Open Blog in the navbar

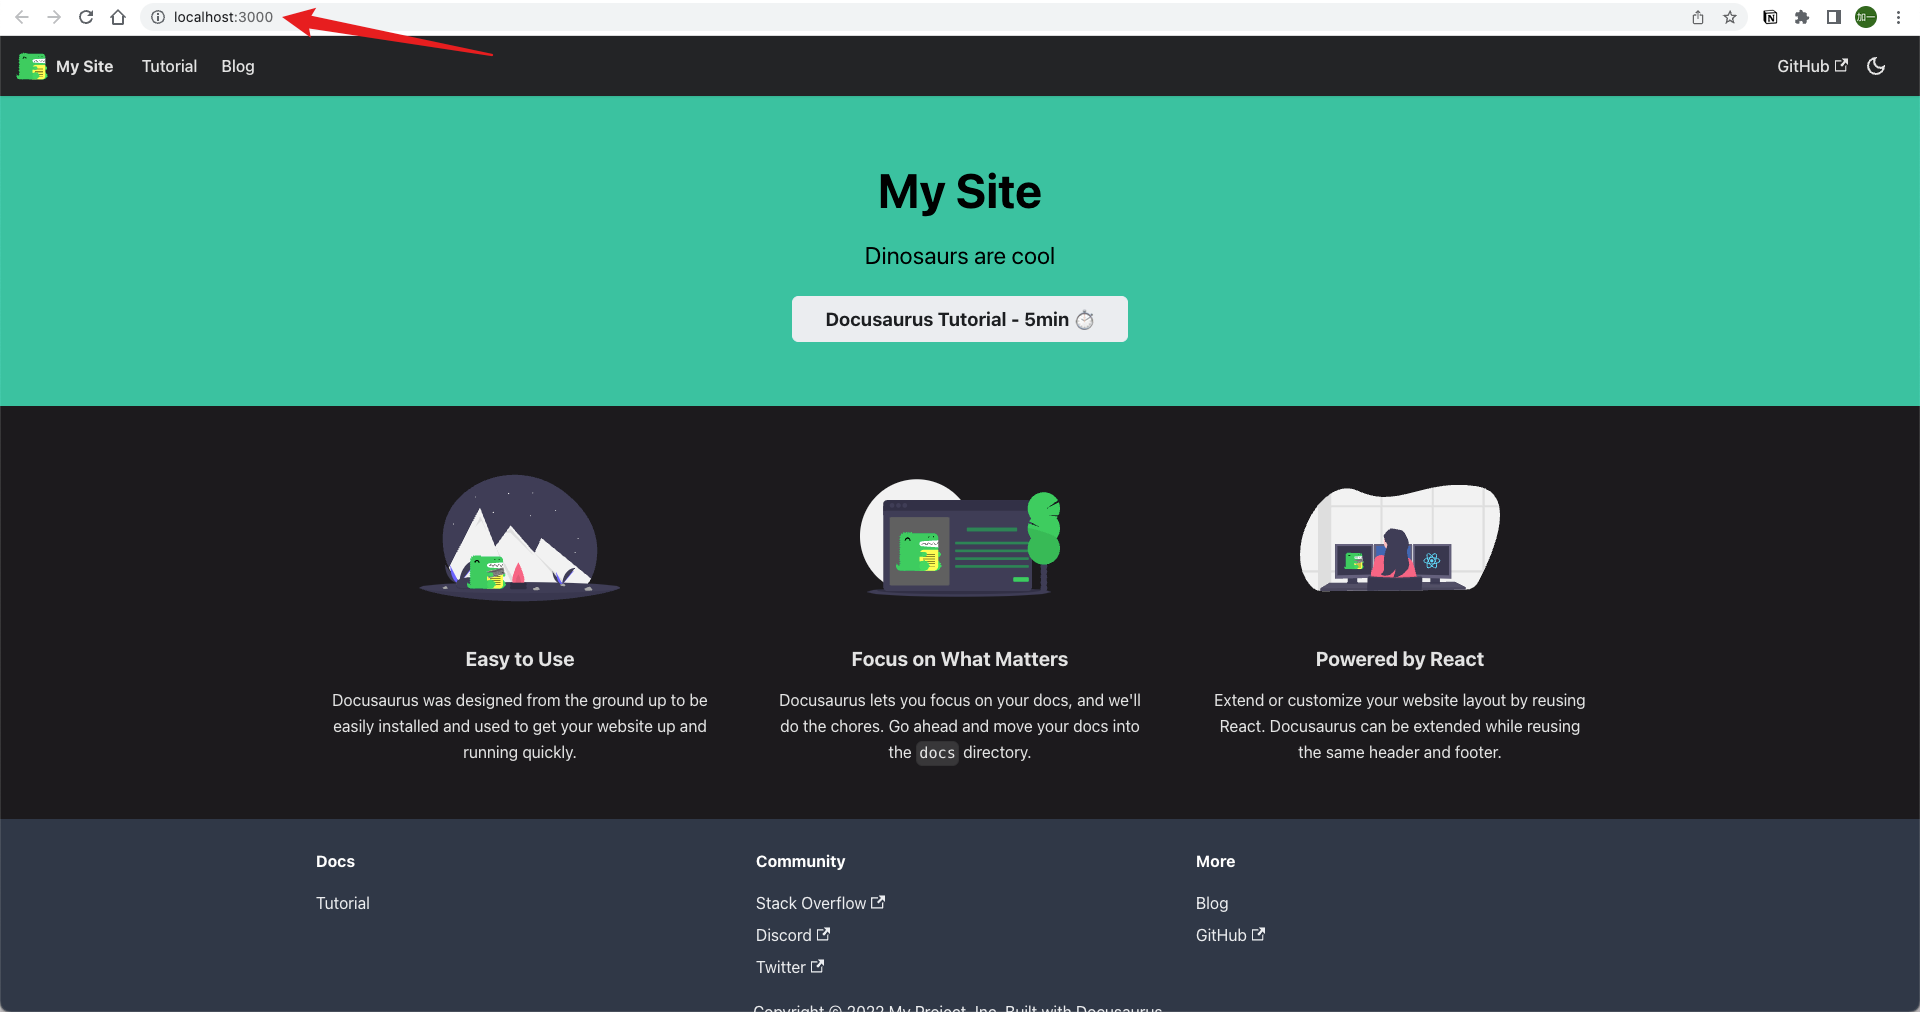click(238, 66)
